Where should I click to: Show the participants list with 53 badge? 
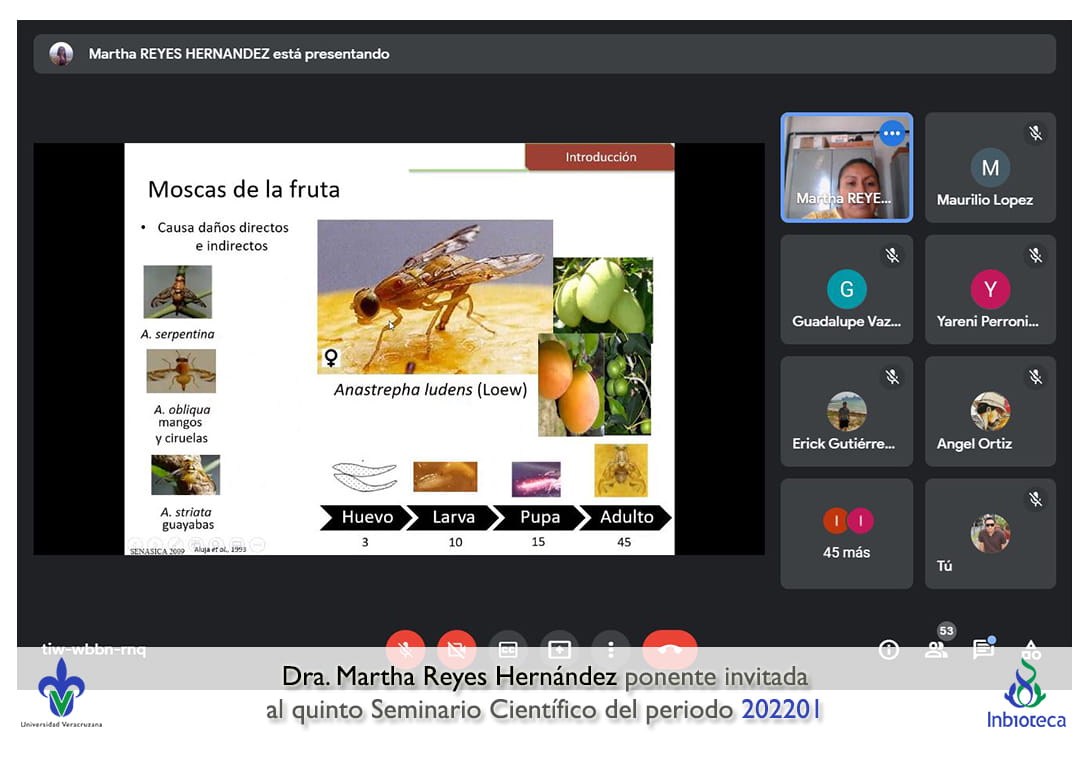tap(936, 648)
